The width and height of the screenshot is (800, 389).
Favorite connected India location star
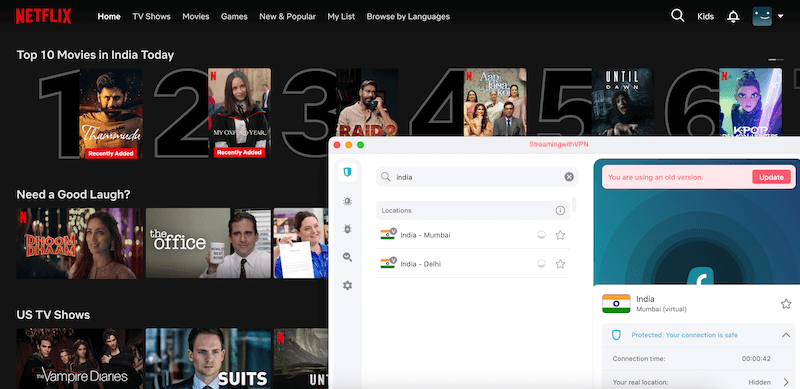click(x=786, y=304)
